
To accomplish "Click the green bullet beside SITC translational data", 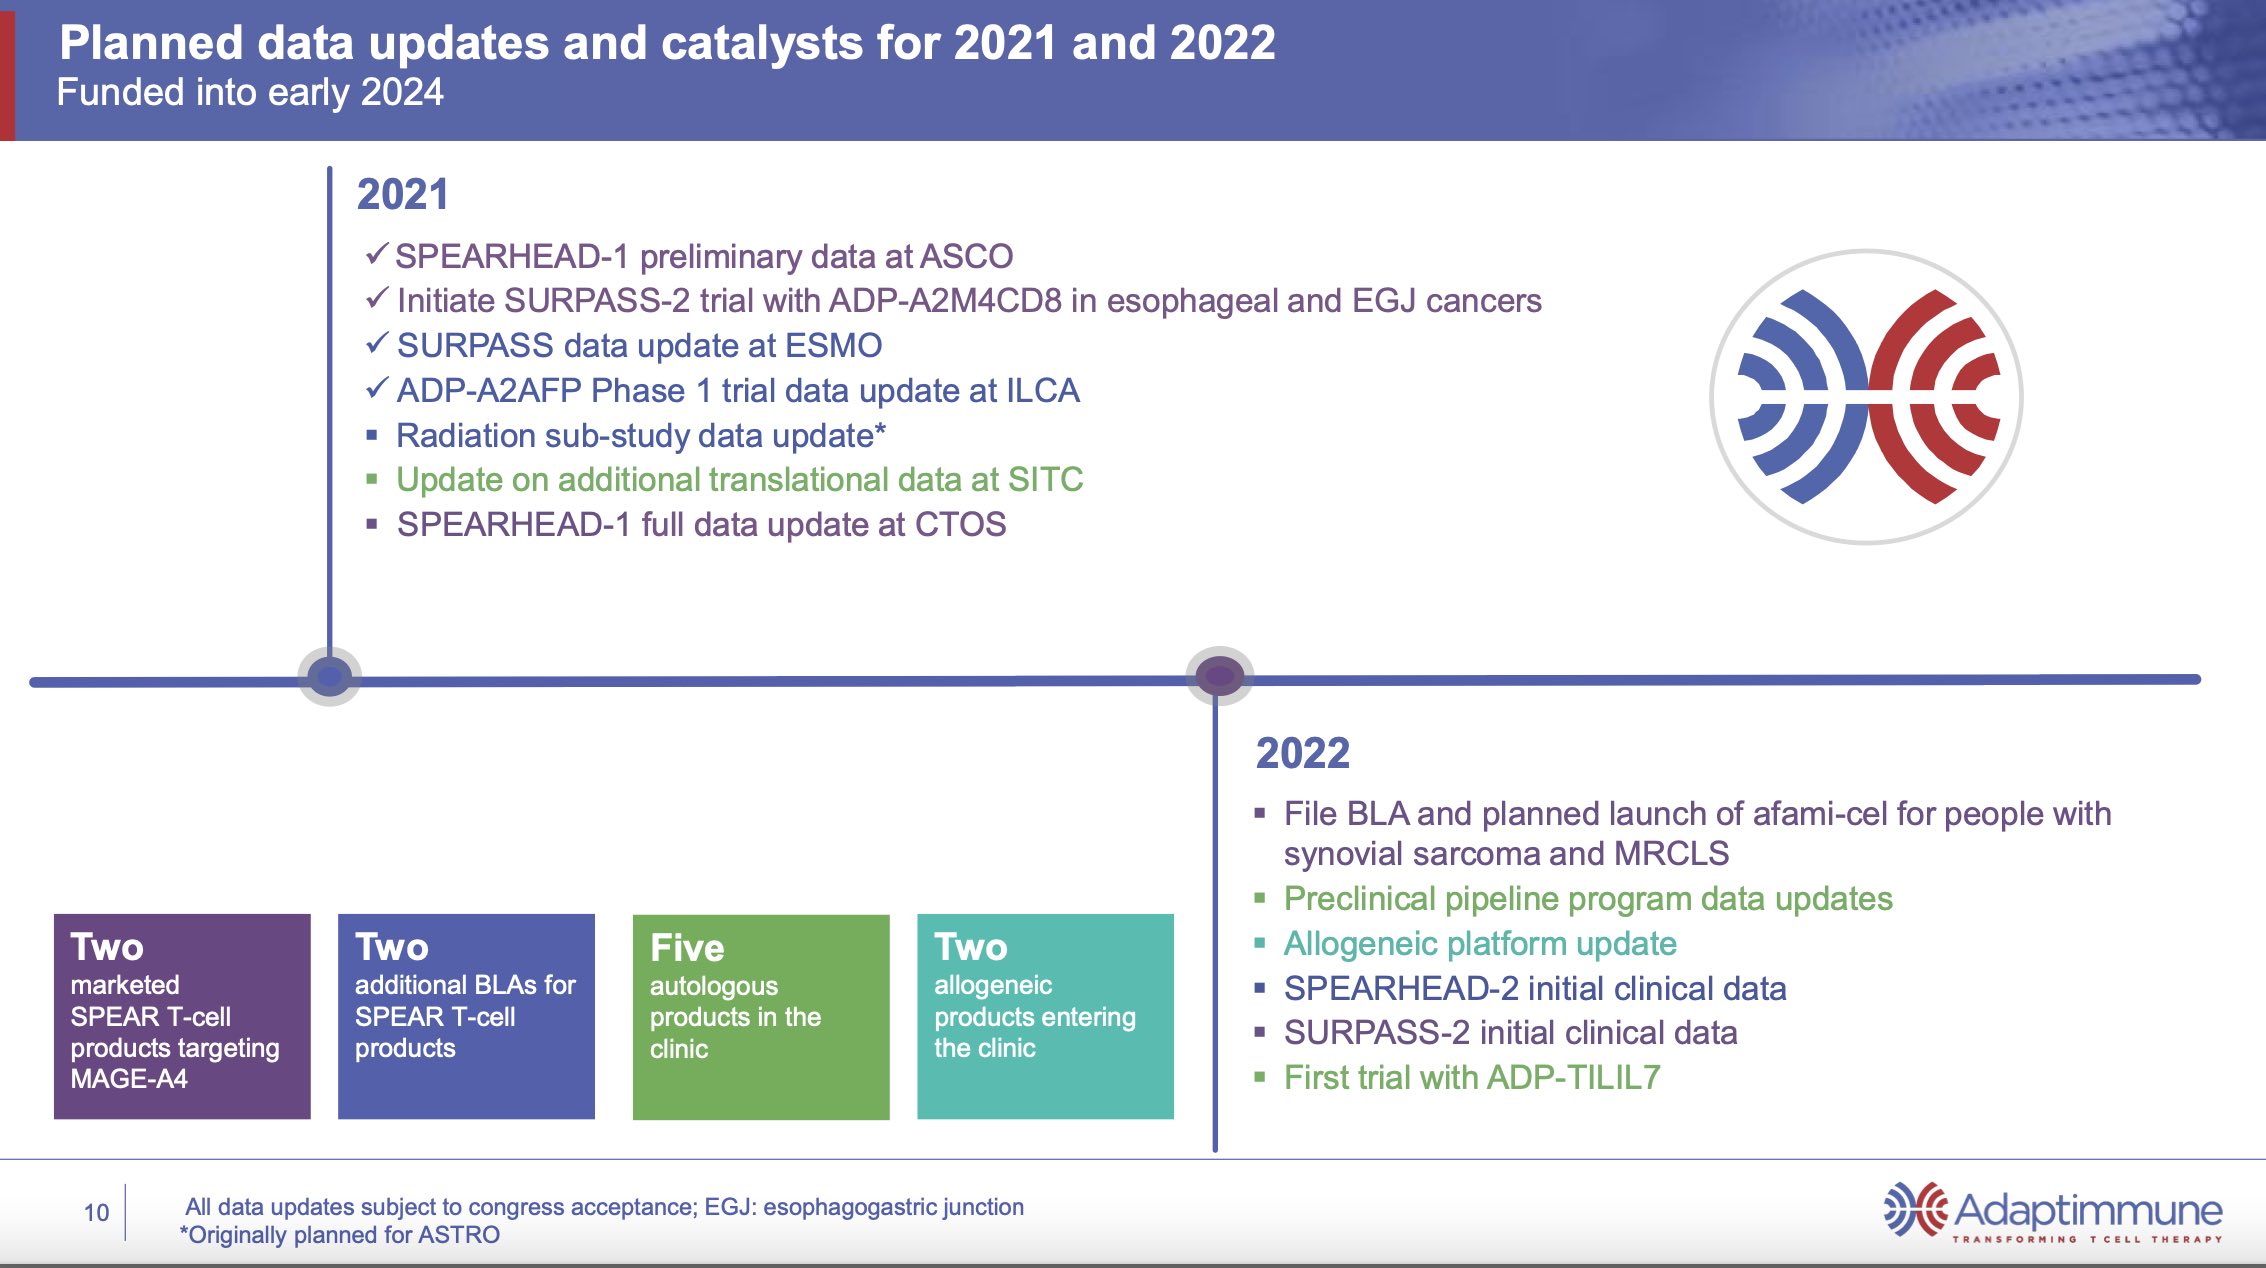I will pos(374,480).
